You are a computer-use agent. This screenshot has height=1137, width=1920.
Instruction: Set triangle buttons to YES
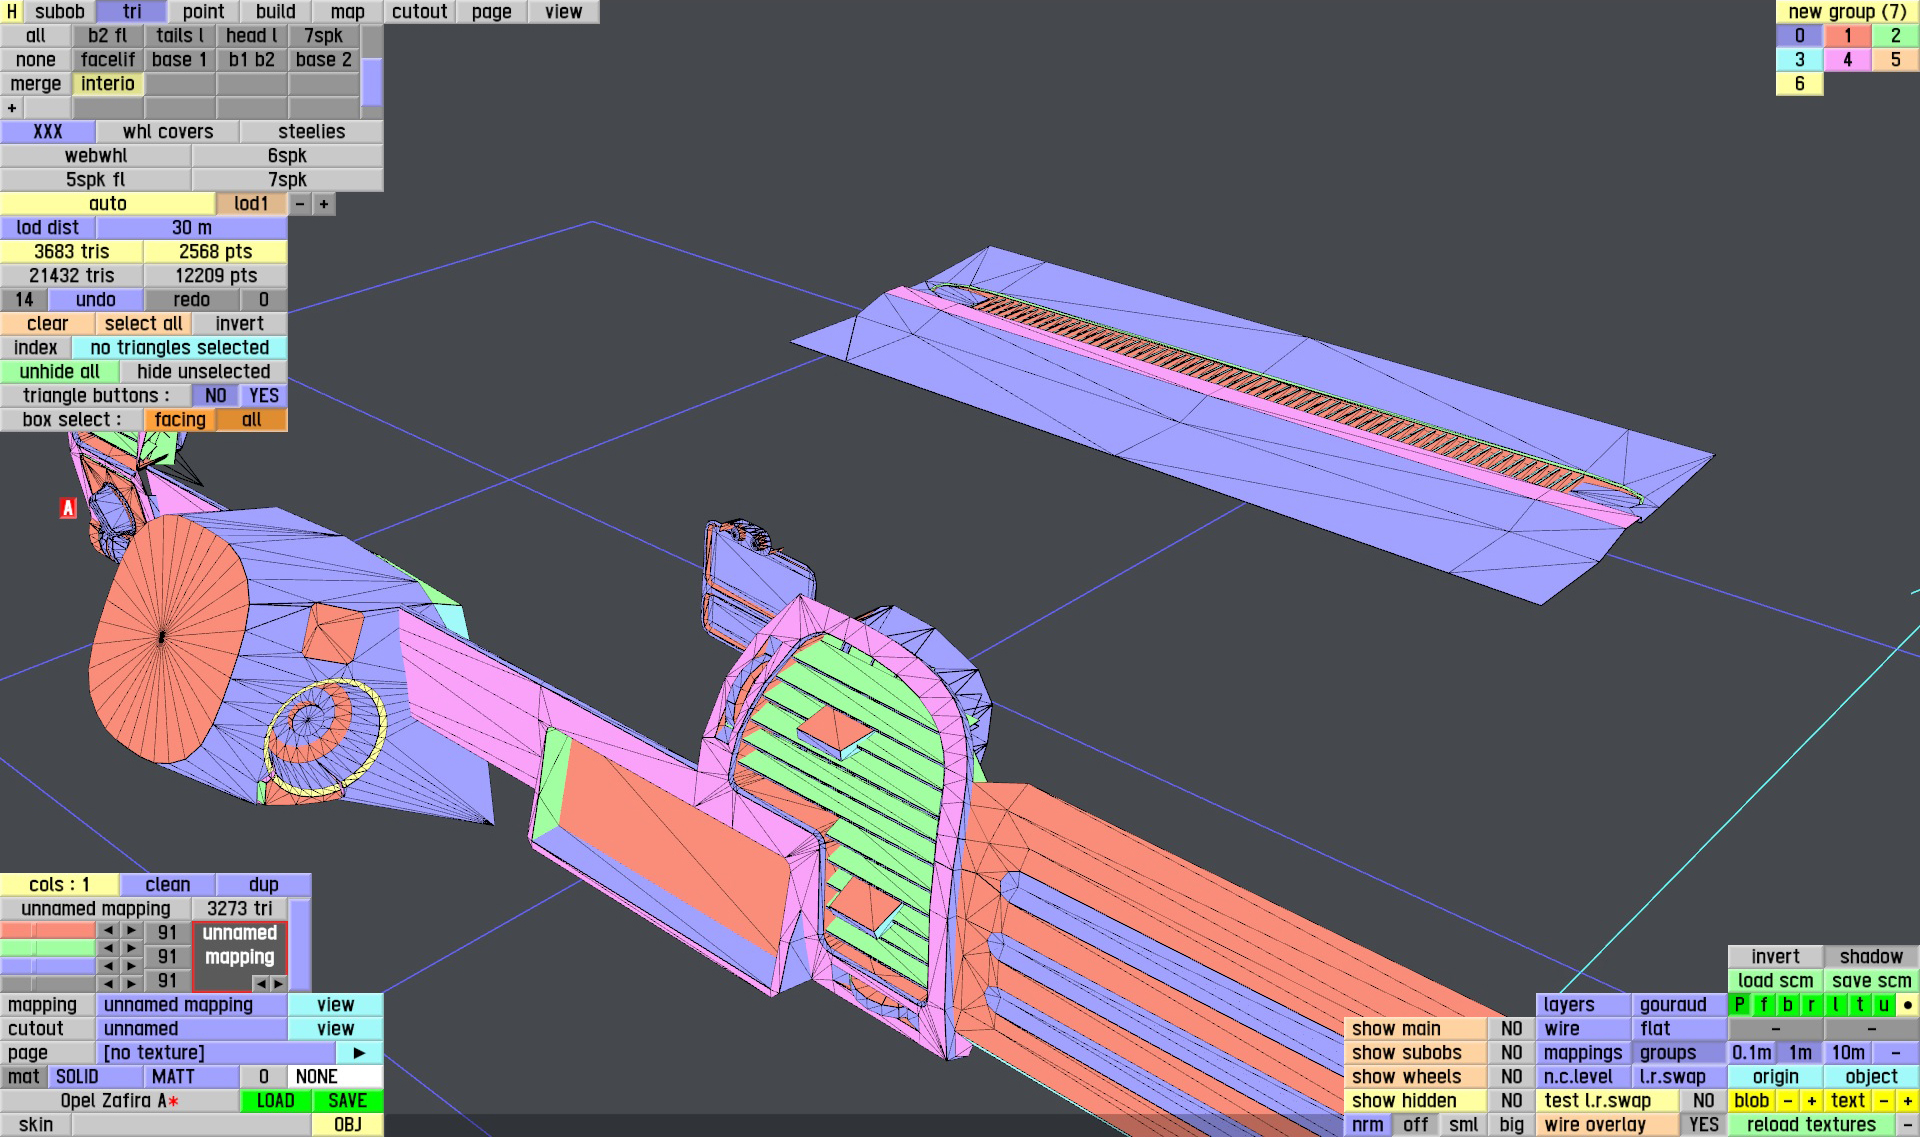click(264, 396)
